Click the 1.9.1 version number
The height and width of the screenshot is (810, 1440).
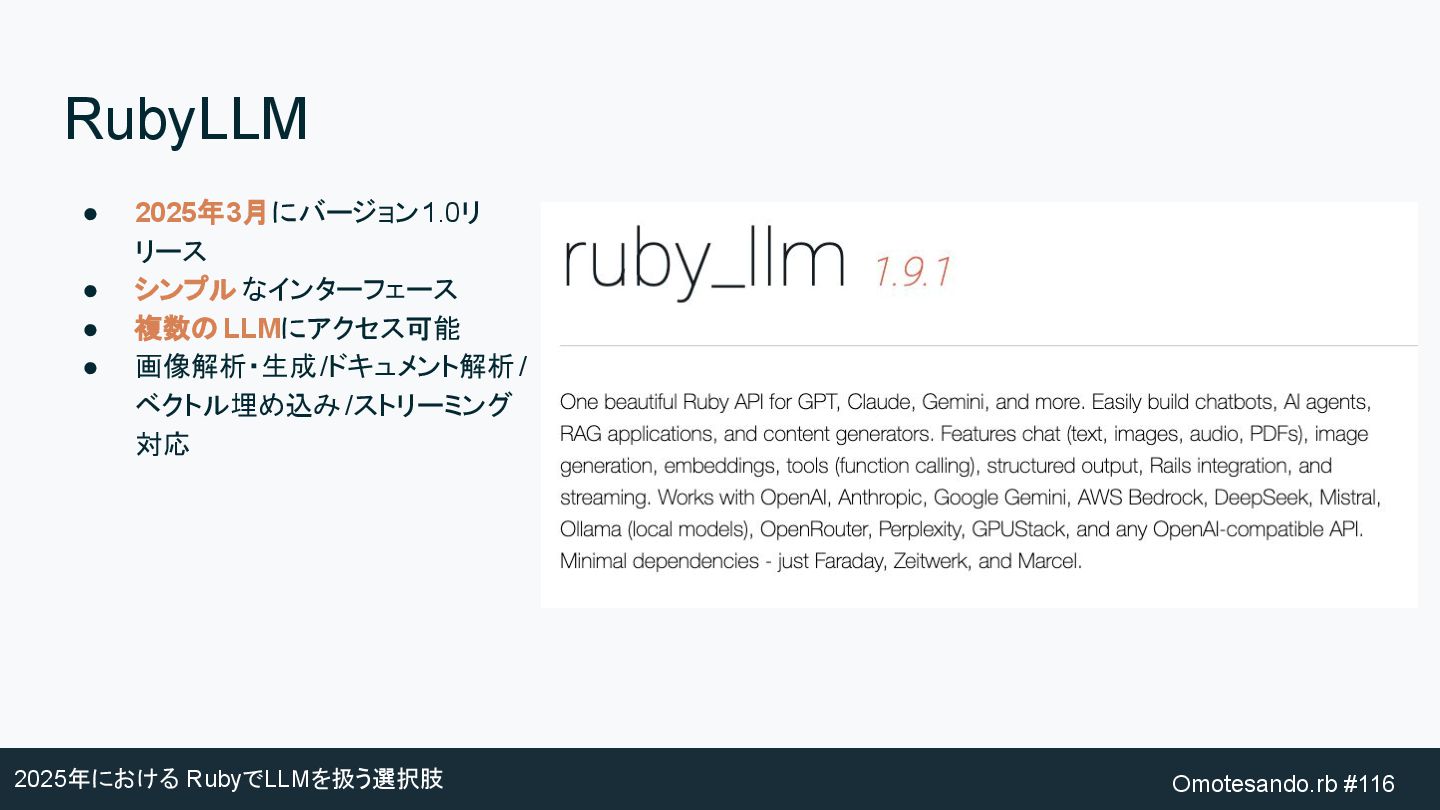(x=912, y=271)
